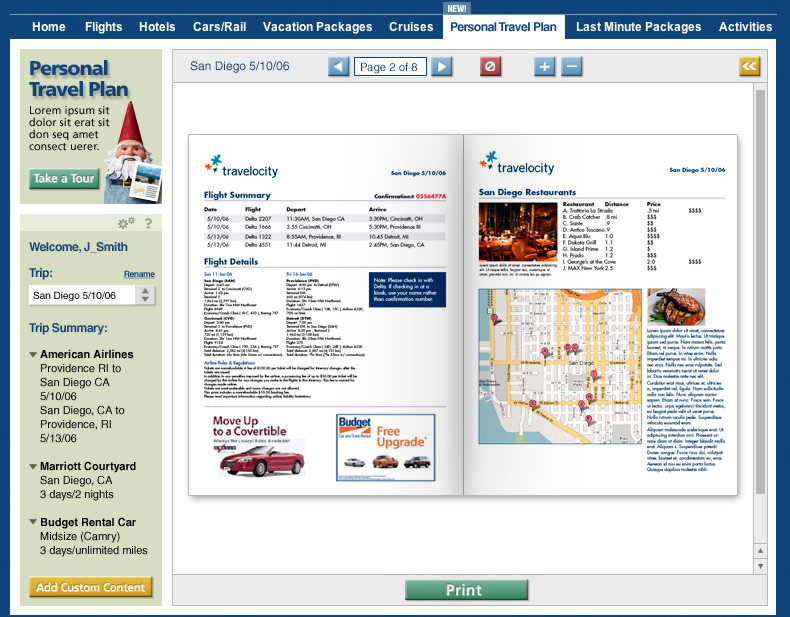Open help question mark icon
This screenshot has width=790, height=617.
tap(148, 223)
